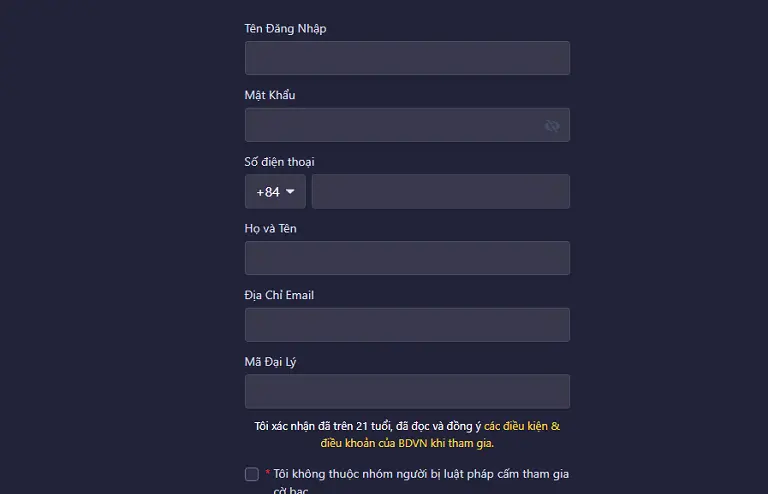768x494 pixels.
Task: Select the phone number input box
Action: click(x=441, y=191)
